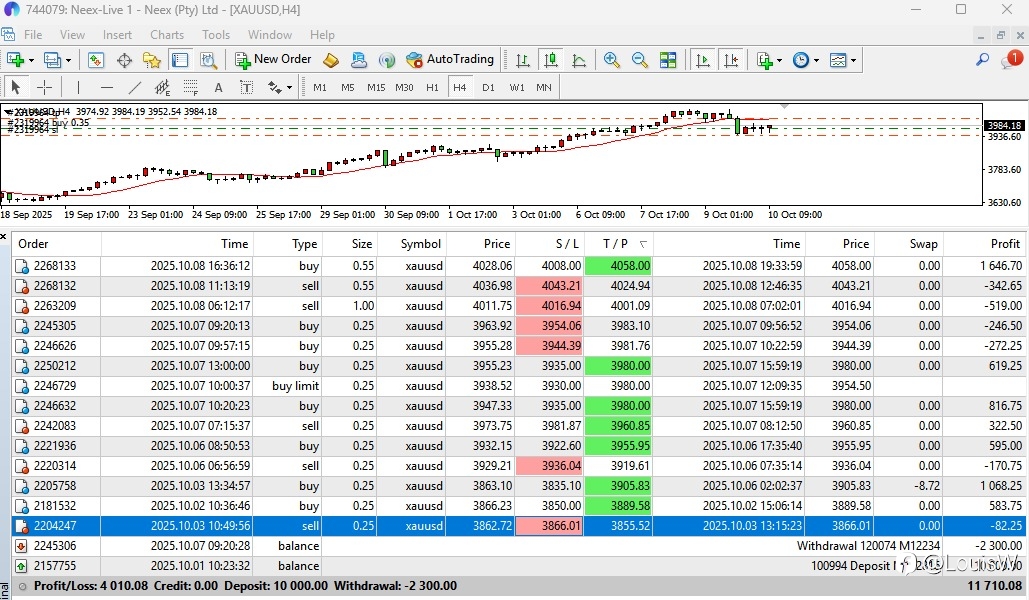Click the Zoom Out magnifier
Viewport: 1029px width, 600px height.
(639, 60)
